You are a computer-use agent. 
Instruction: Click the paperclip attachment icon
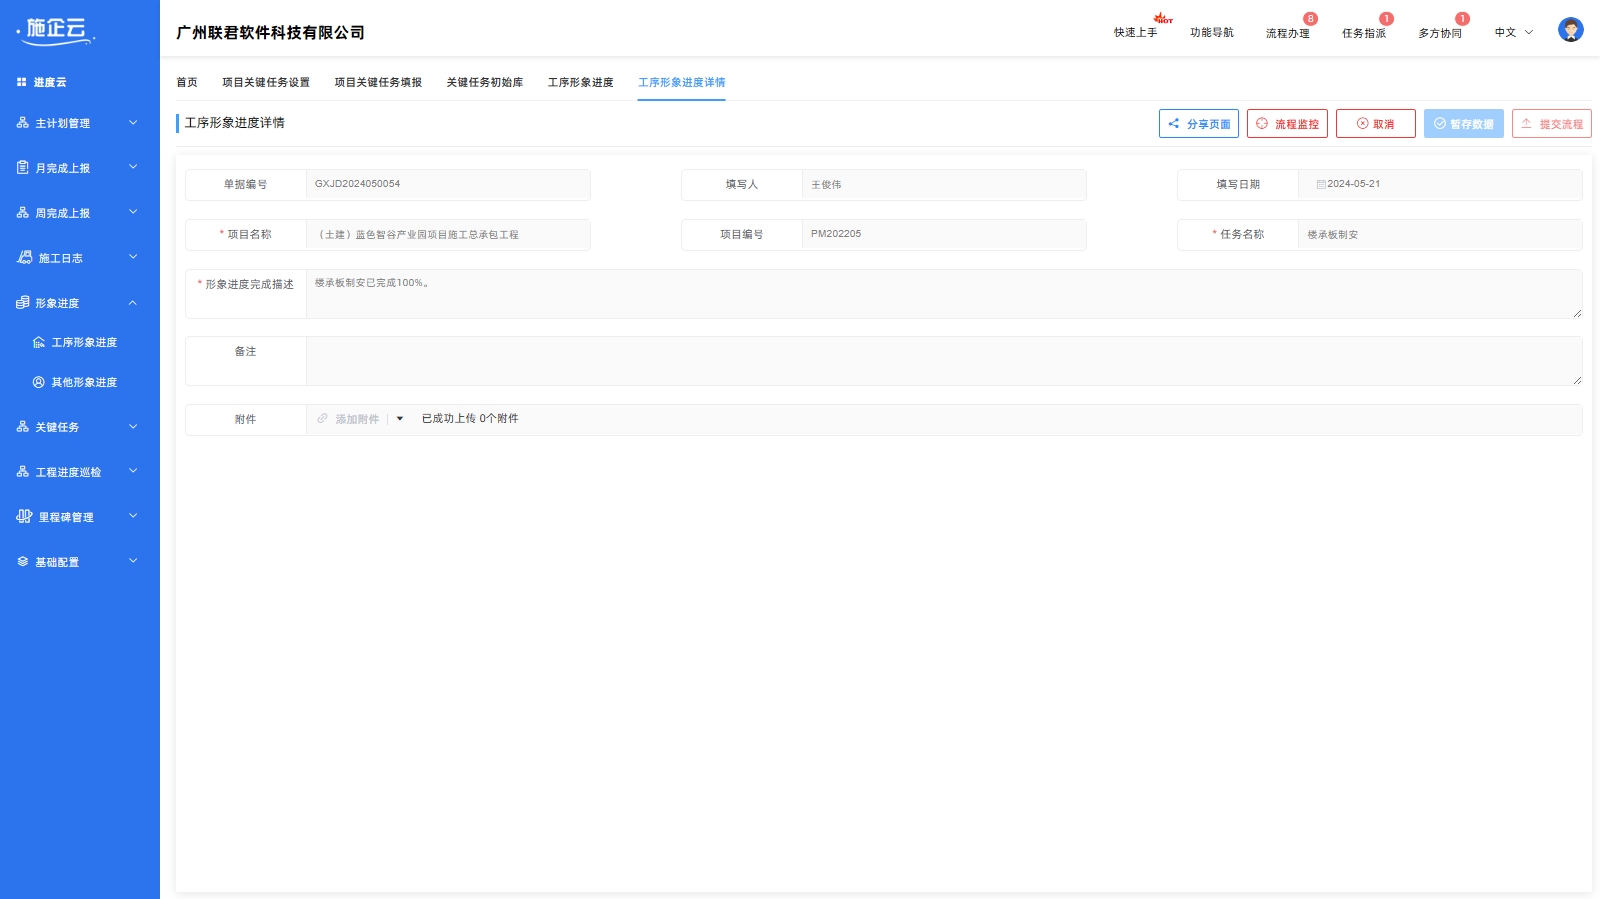322,419
